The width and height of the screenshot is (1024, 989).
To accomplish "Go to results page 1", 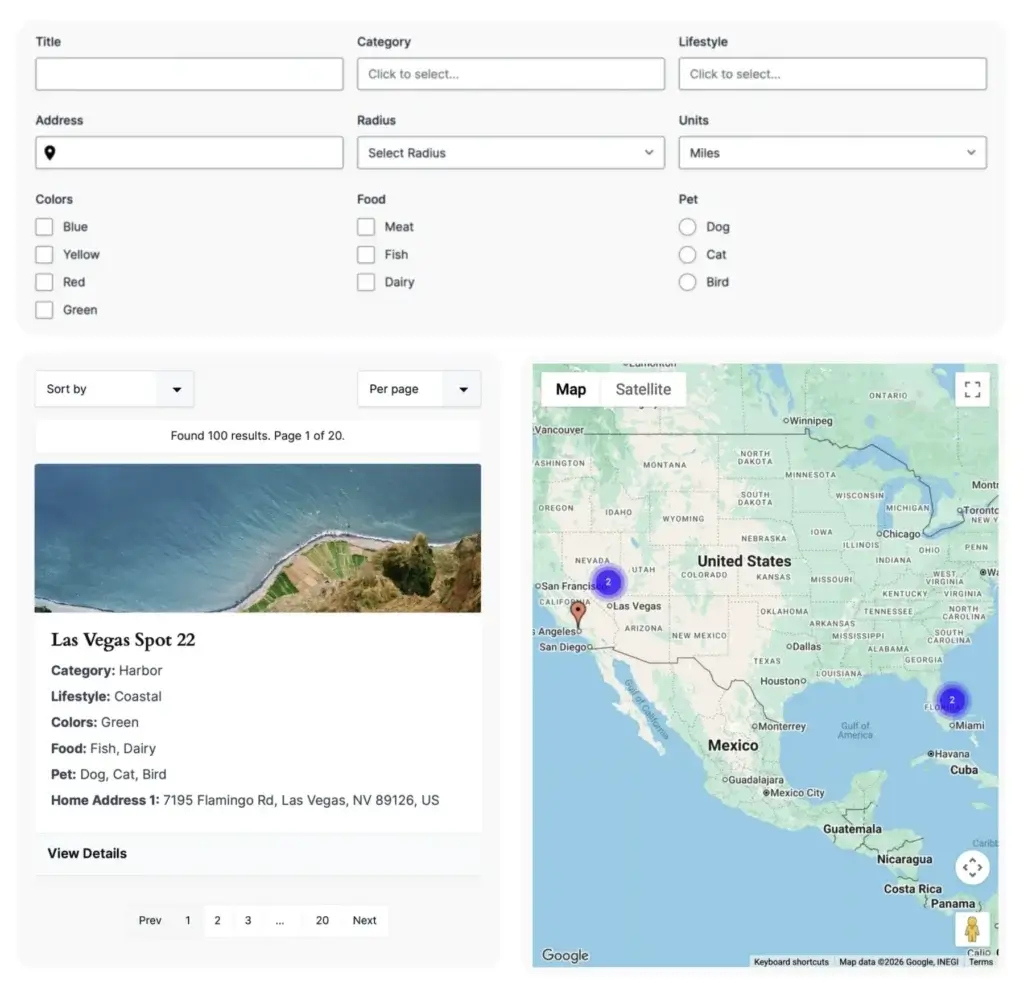I will click(x=188, y=920).
